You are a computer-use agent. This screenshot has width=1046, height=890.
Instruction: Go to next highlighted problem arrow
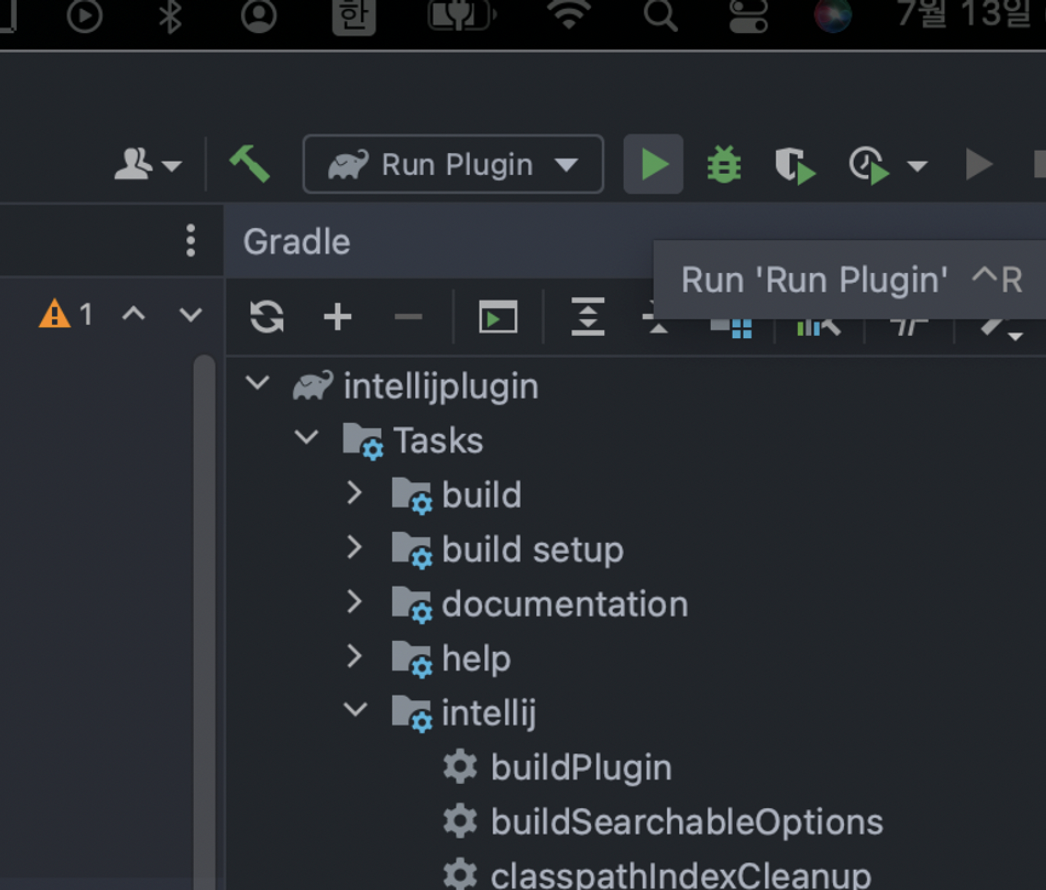[x=191, y=314]
